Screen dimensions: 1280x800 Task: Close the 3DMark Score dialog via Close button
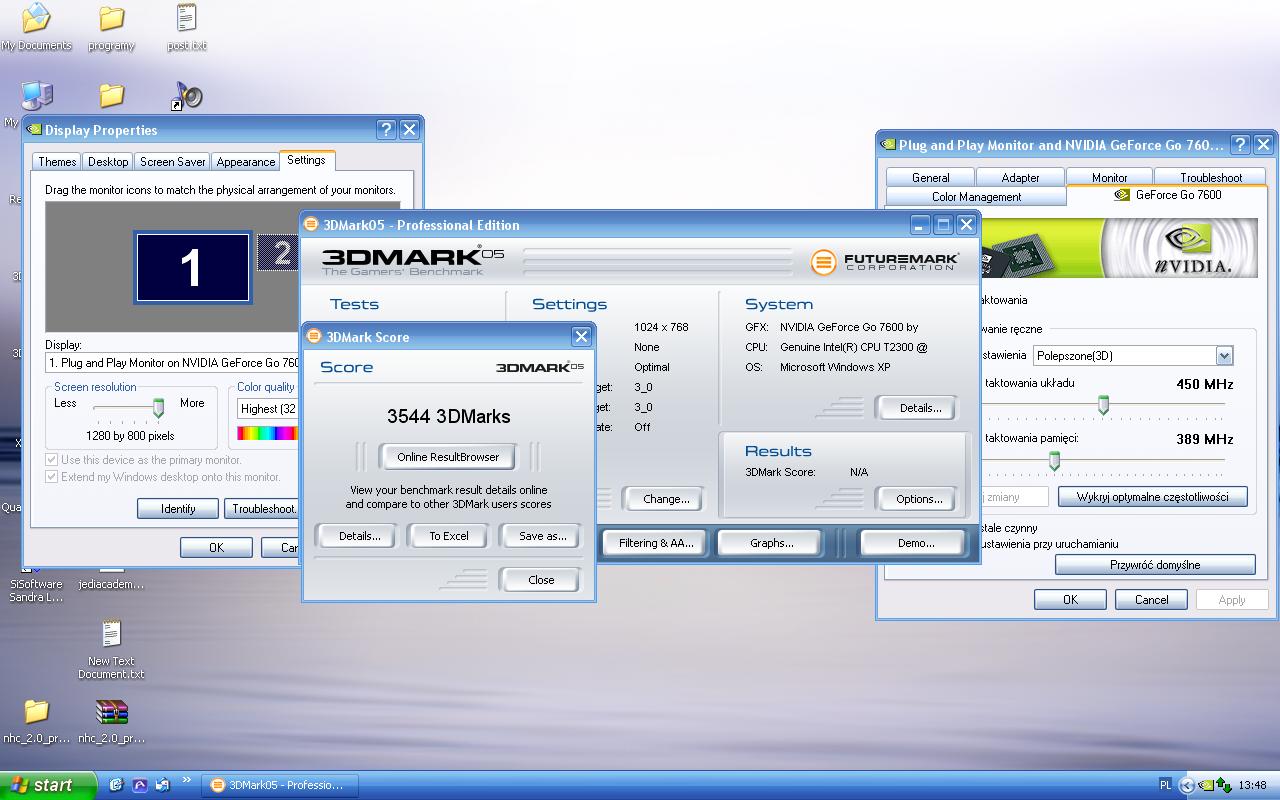541,580
